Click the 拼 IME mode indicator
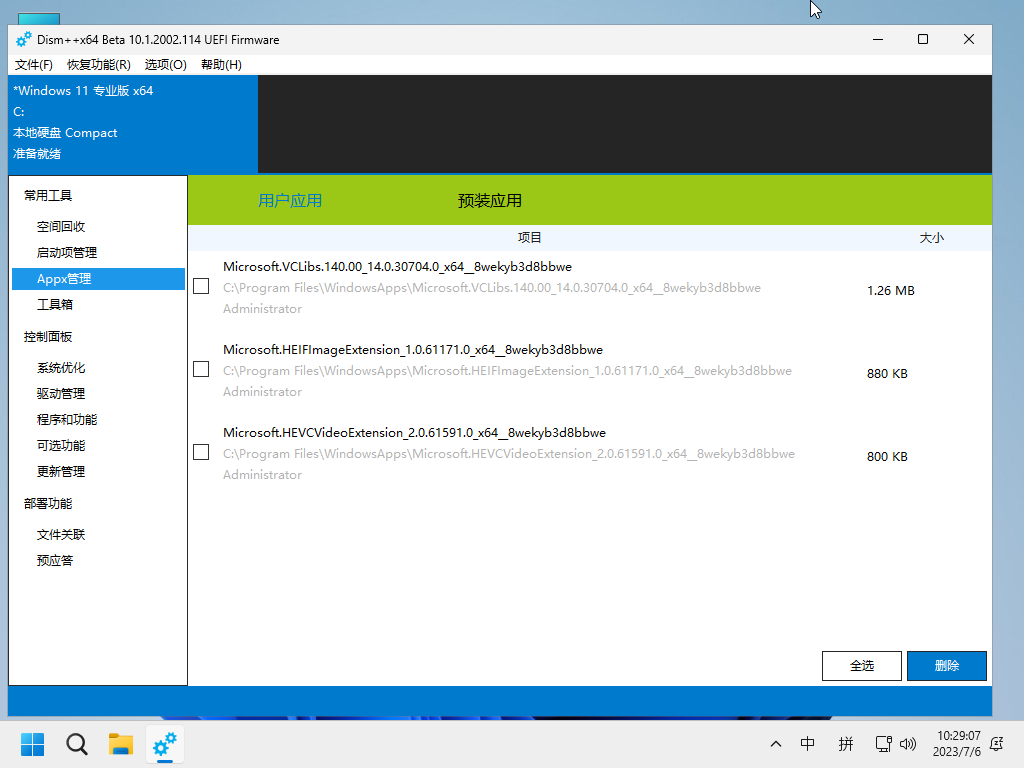Screen dimensions: 1024x768 (846, 744)
